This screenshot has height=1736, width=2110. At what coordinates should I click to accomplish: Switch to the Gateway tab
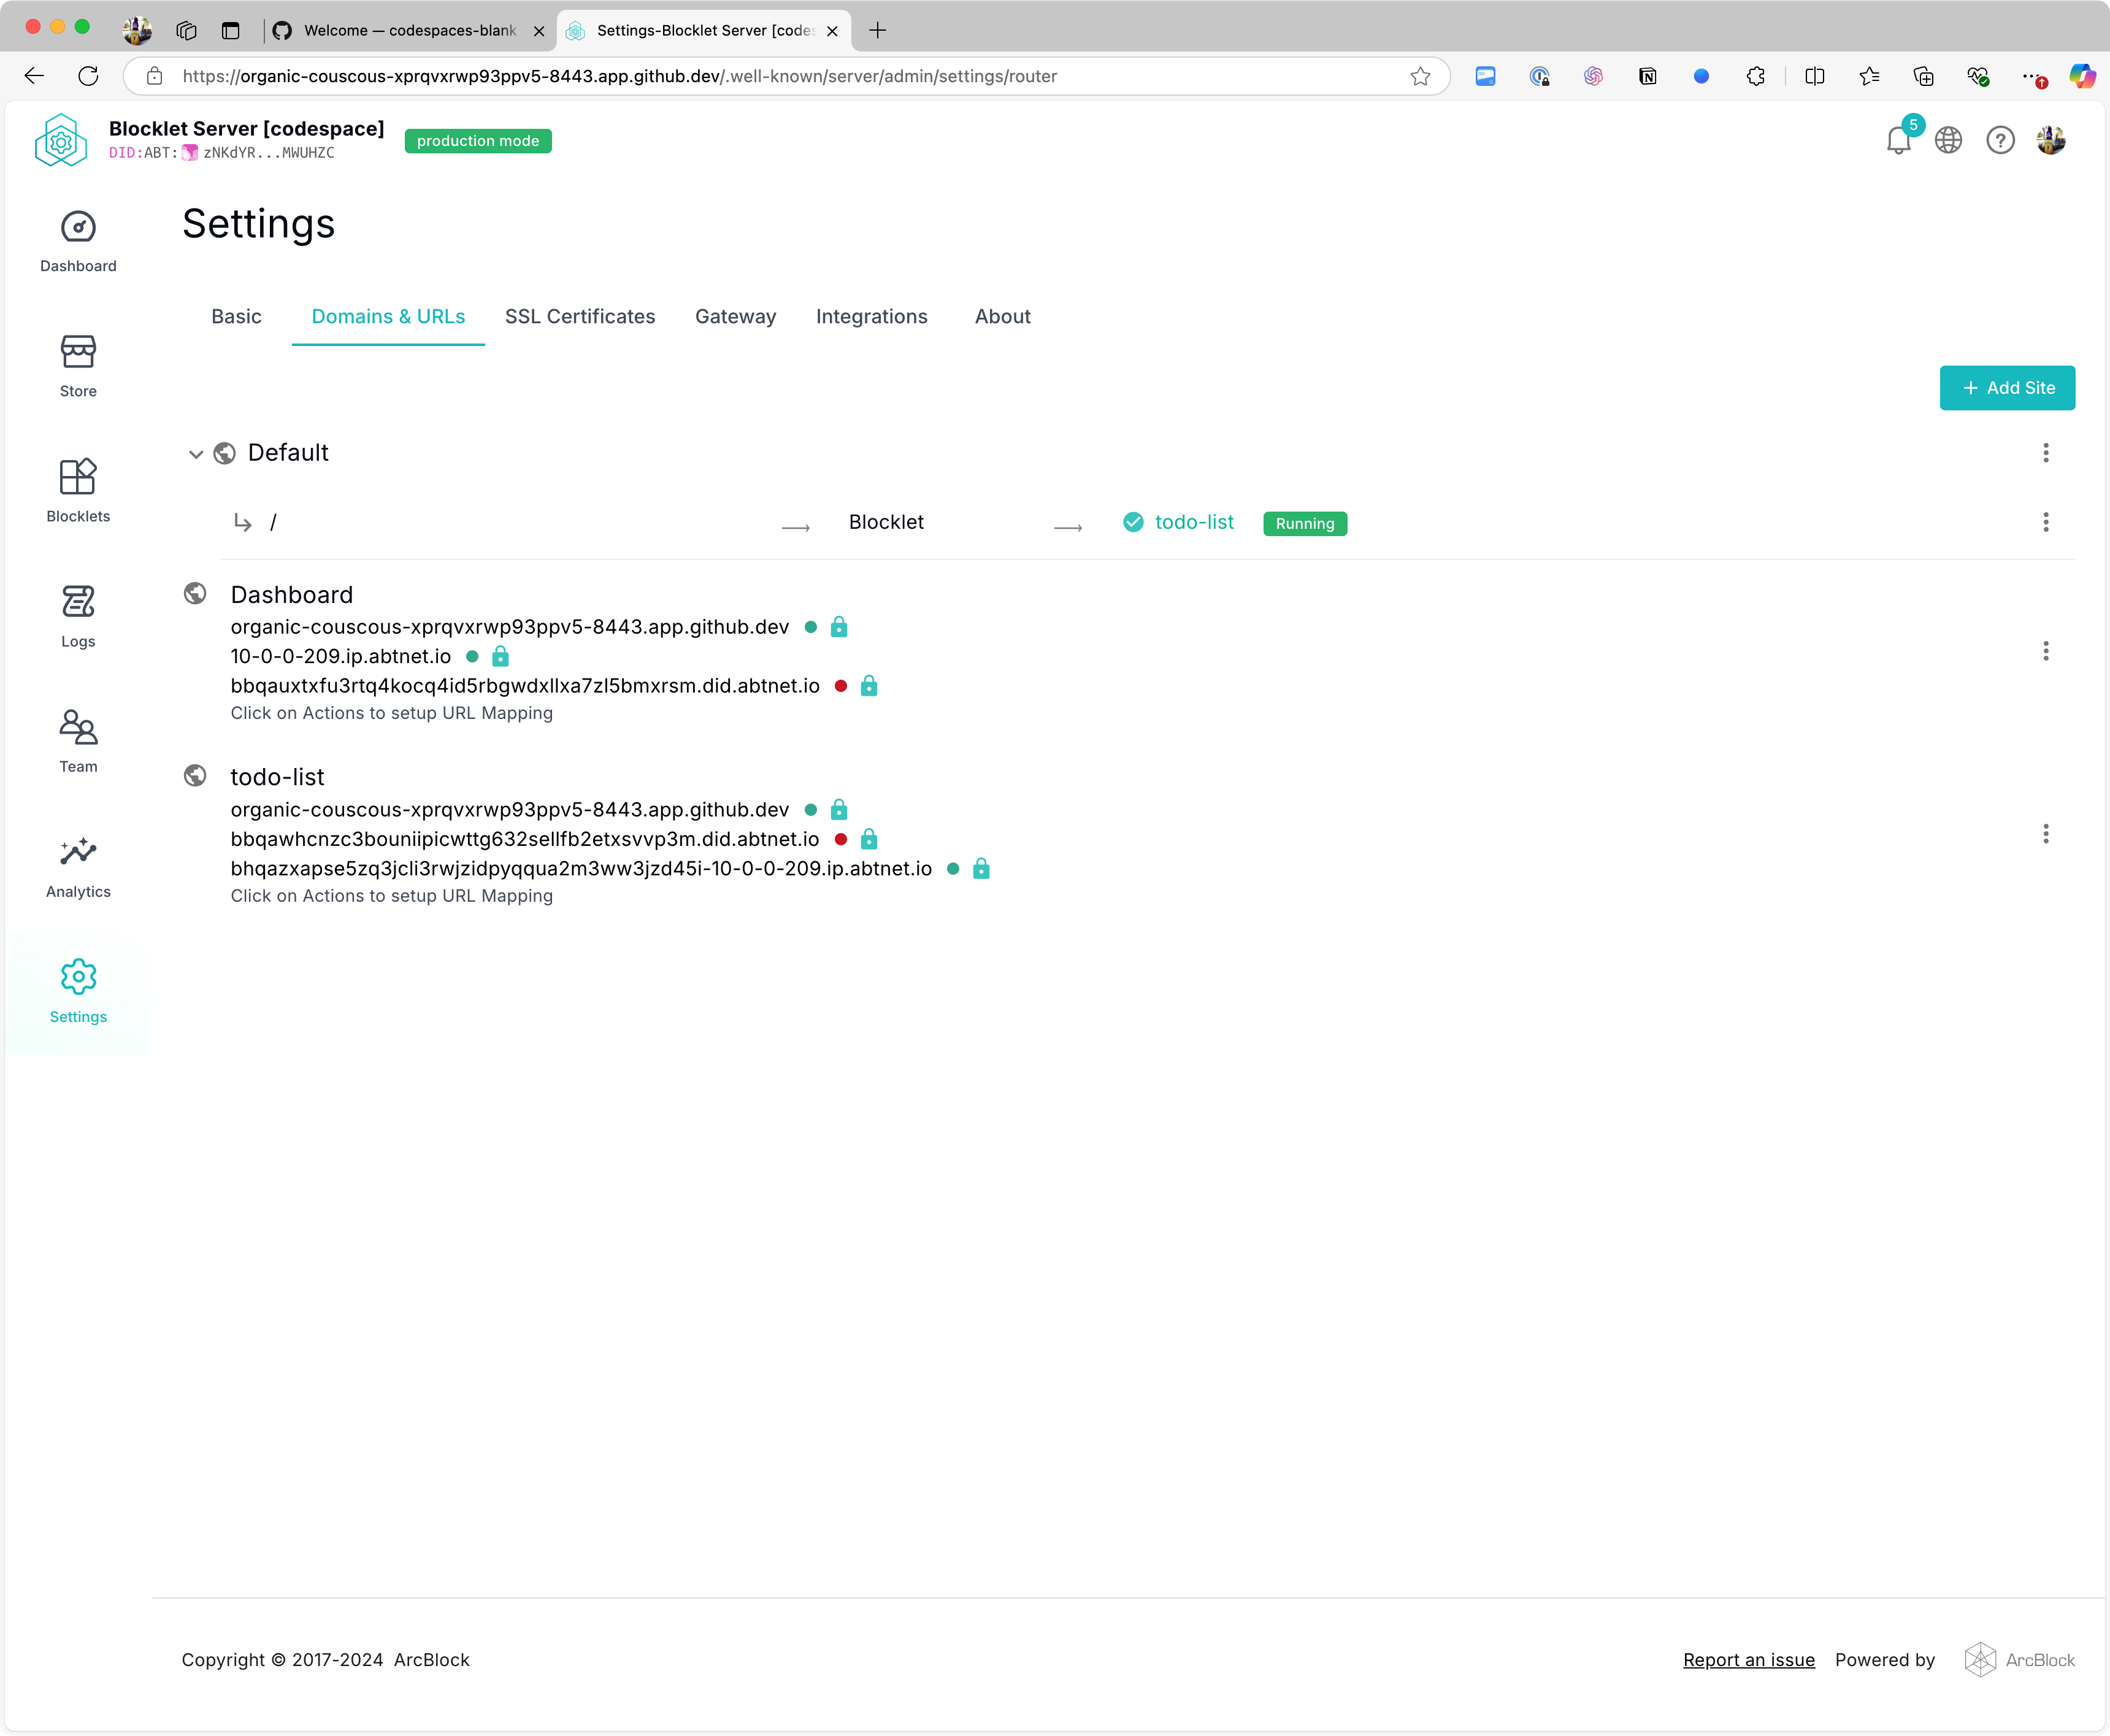(x=735, y=317)
